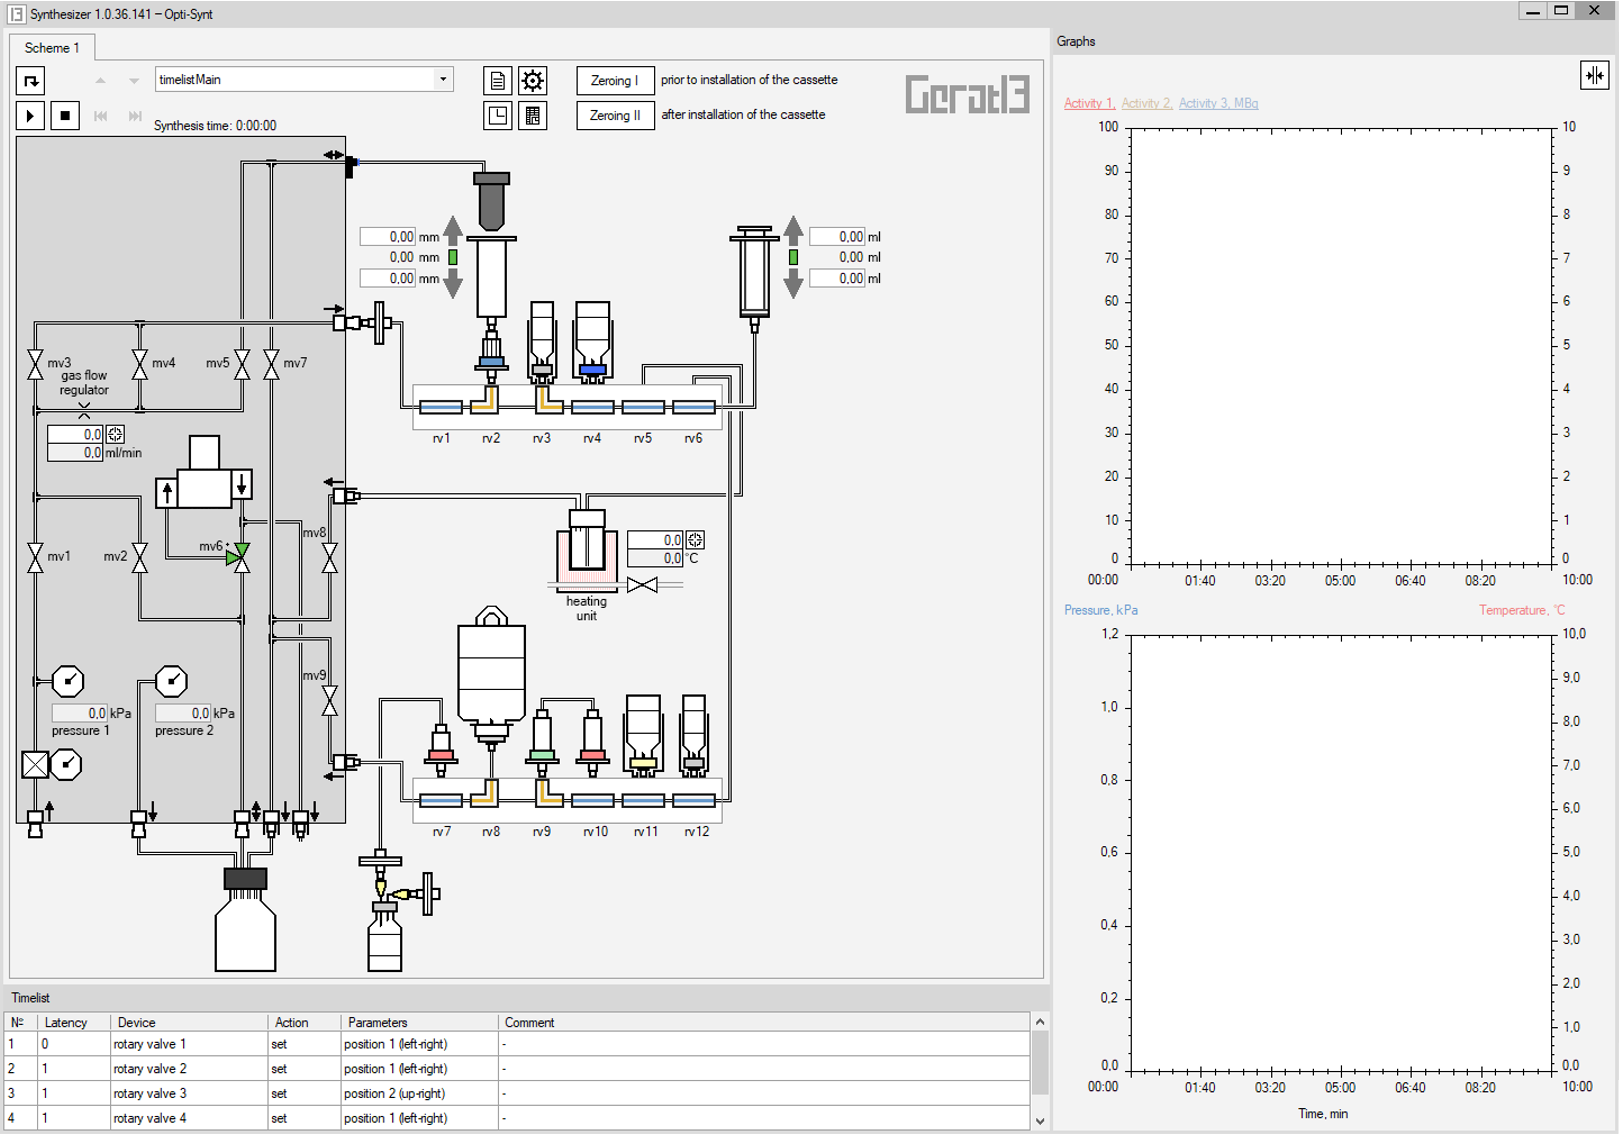Toggle valve mv4
Viewport: 1619px width, 1134px height.
point(140,364)
